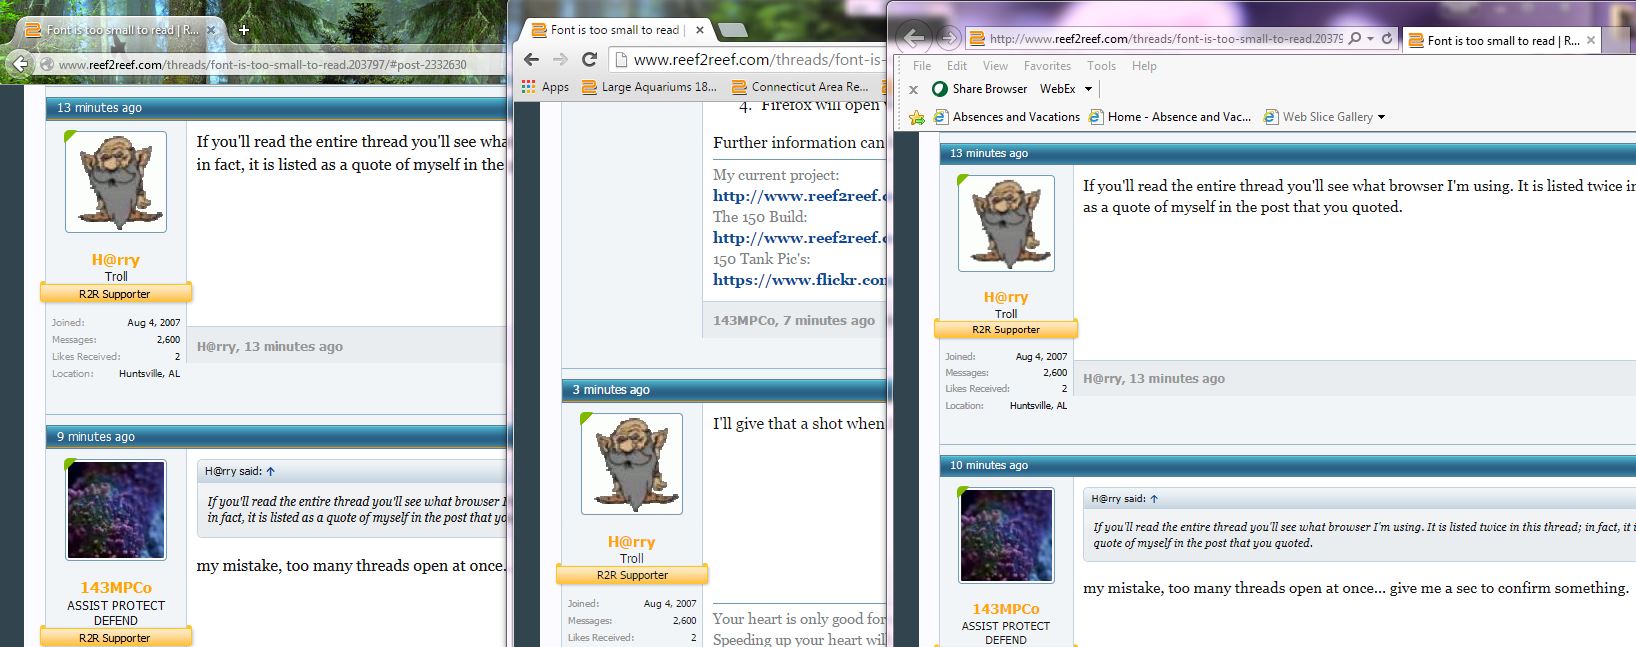The image size is (1636, 647).
Task: Open the Favorites menu in Internet Explorer
Action: pos(1047,66)
